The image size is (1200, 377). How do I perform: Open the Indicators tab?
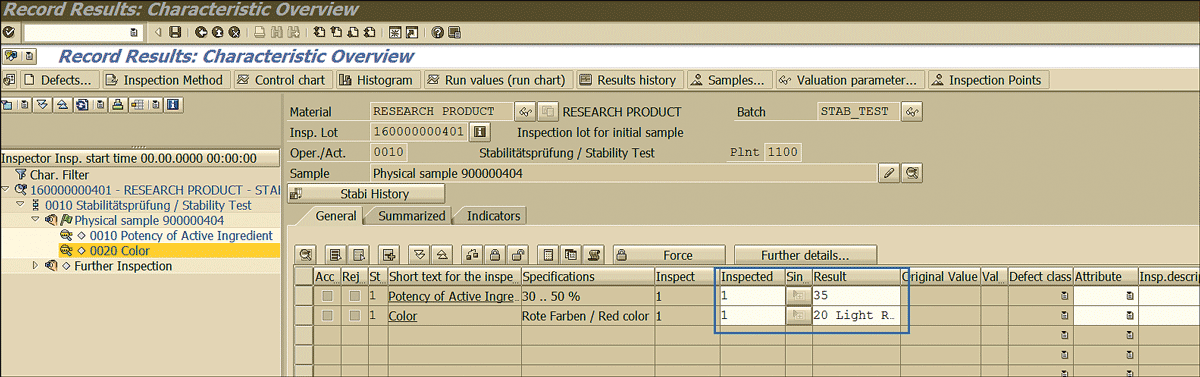[493, 216]
